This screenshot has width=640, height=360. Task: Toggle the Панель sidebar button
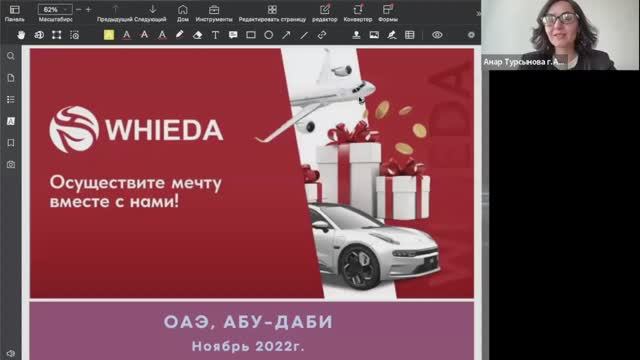coord(14,13)
